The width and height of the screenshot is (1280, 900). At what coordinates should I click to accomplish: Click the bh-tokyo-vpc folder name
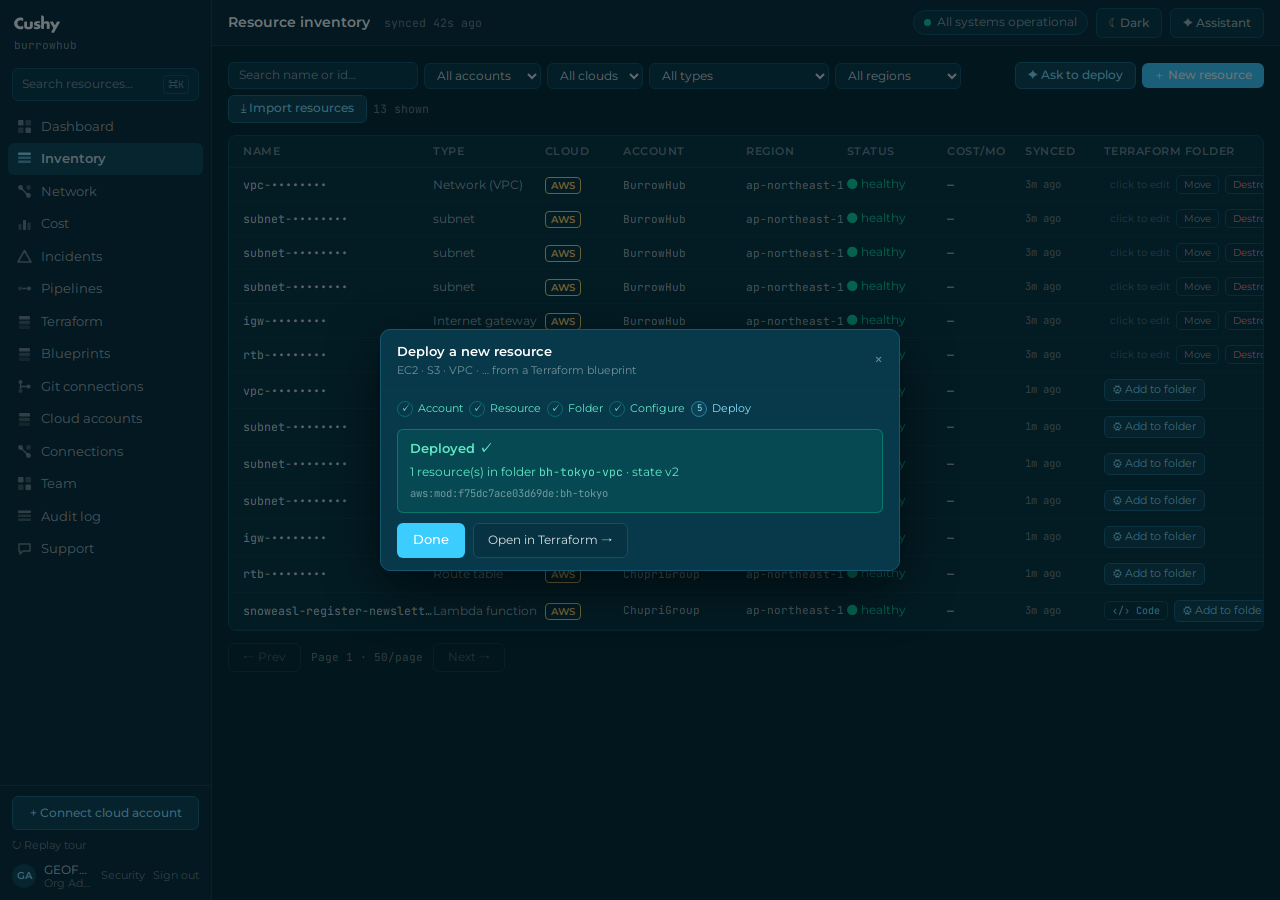(x=581, y=472)
